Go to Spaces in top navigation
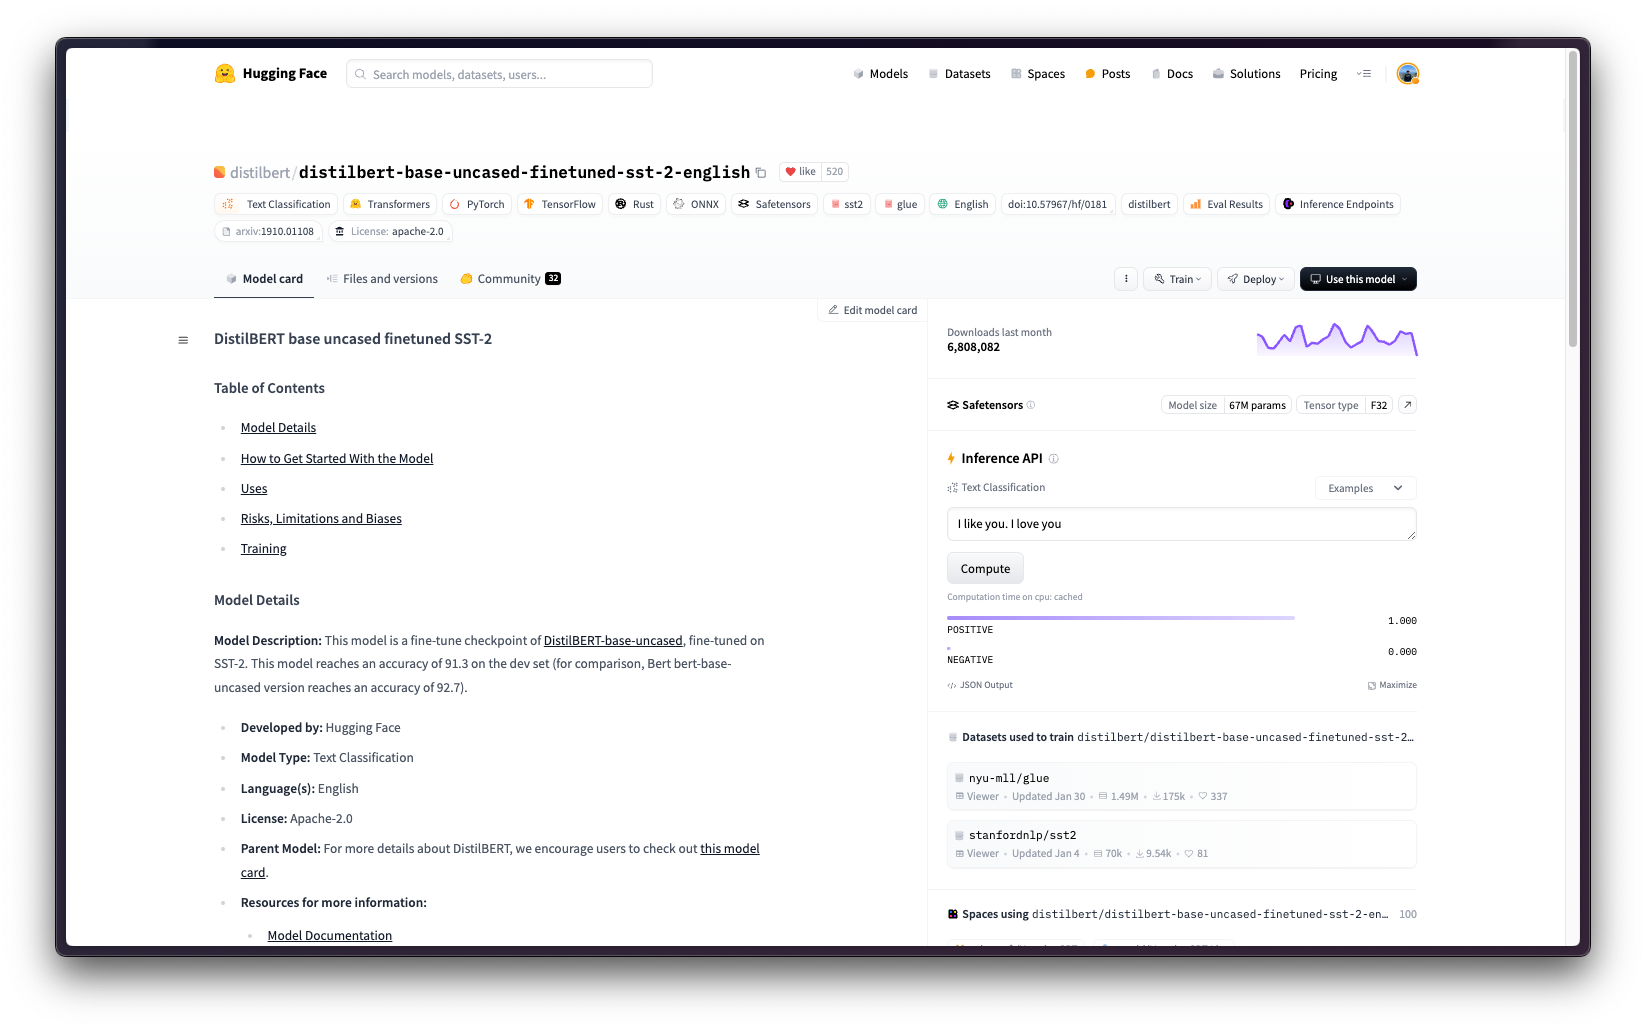The height and width of the screenshot is (1030, 1646). 1037,74
